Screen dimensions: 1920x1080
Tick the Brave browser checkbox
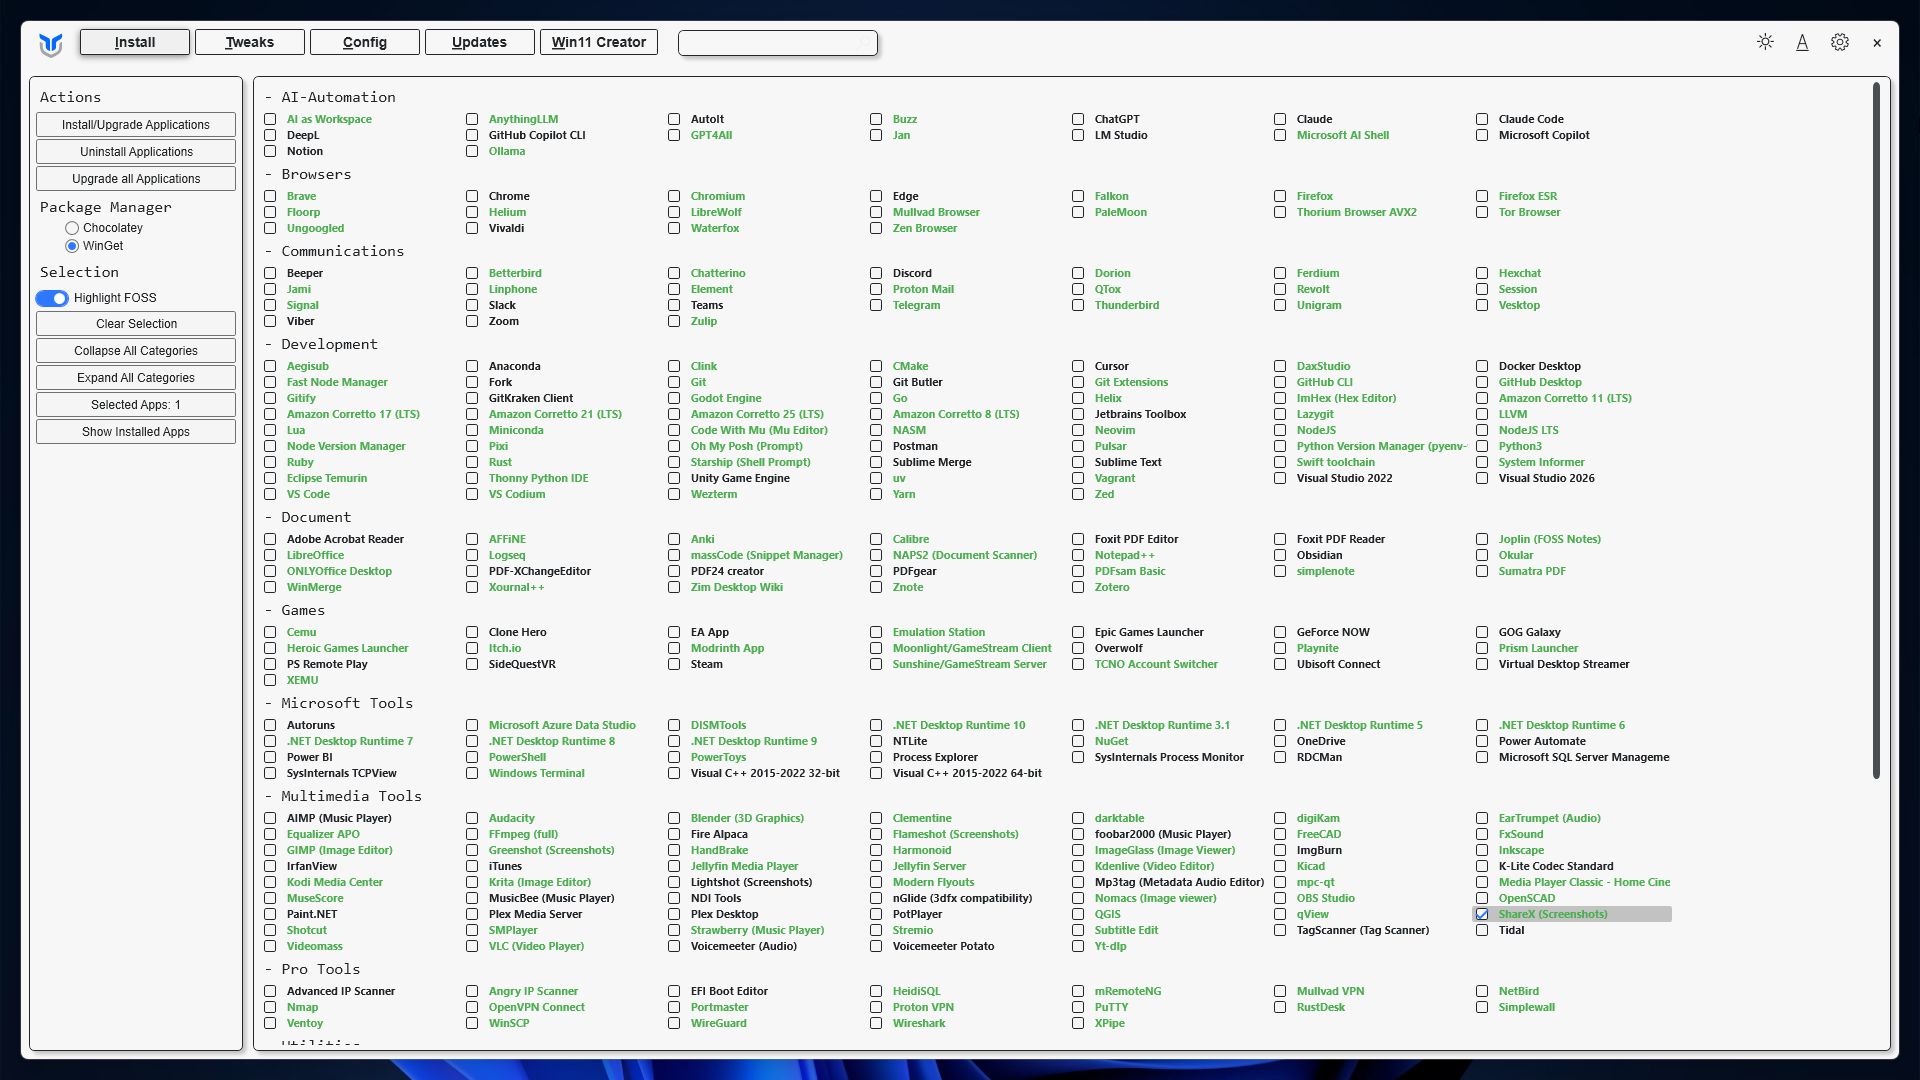click(270, 196)
